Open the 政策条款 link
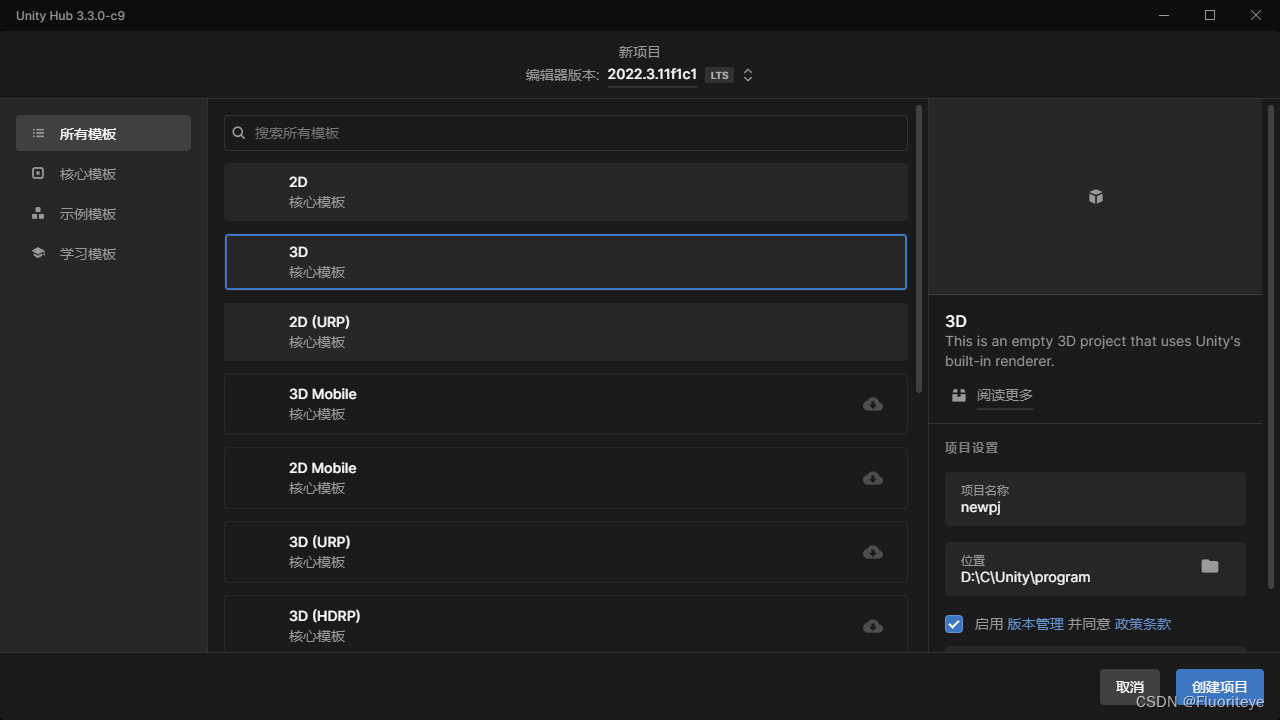The image size is (1280, 720). click(1143, 624)
